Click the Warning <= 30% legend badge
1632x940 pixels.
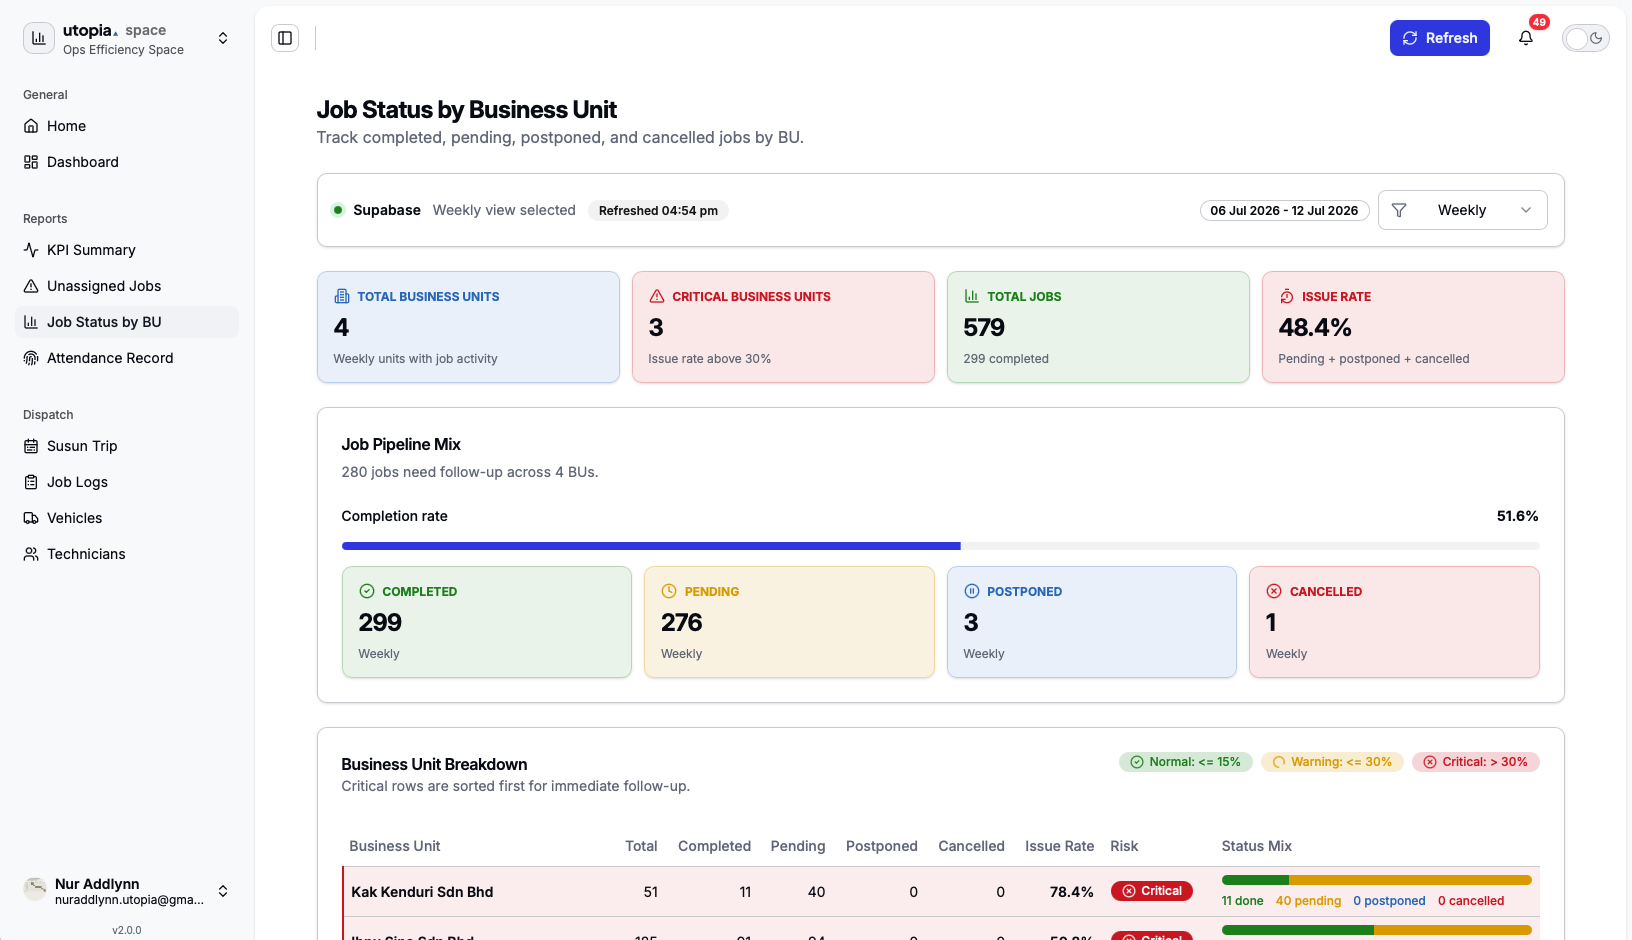[x=1332, y=762]
